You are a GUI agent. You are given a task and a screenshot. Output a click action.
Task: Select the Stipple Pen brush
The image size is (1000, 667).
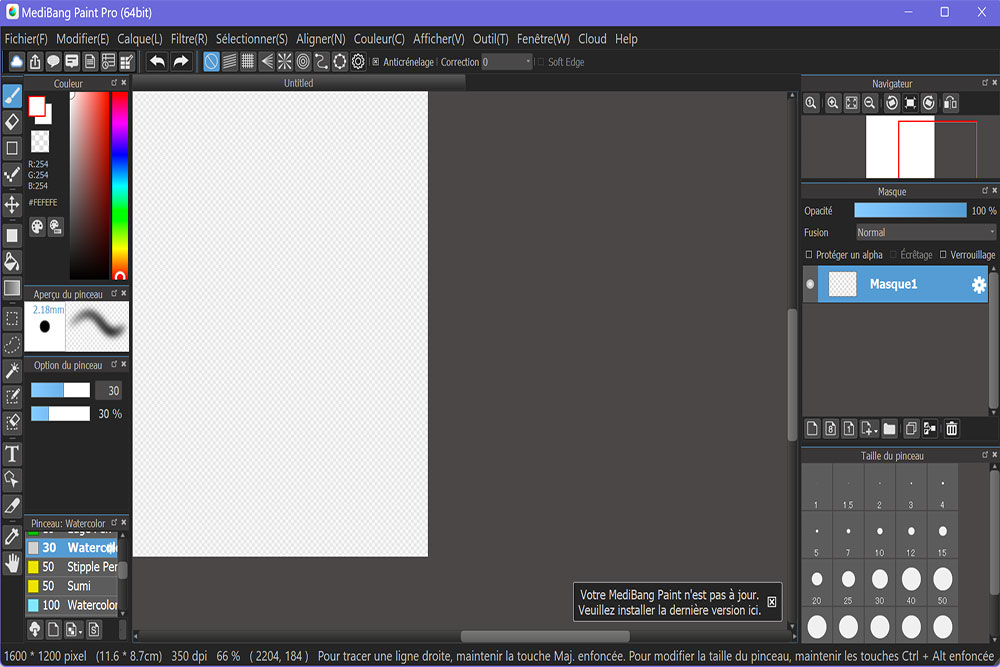click(71, 567)
